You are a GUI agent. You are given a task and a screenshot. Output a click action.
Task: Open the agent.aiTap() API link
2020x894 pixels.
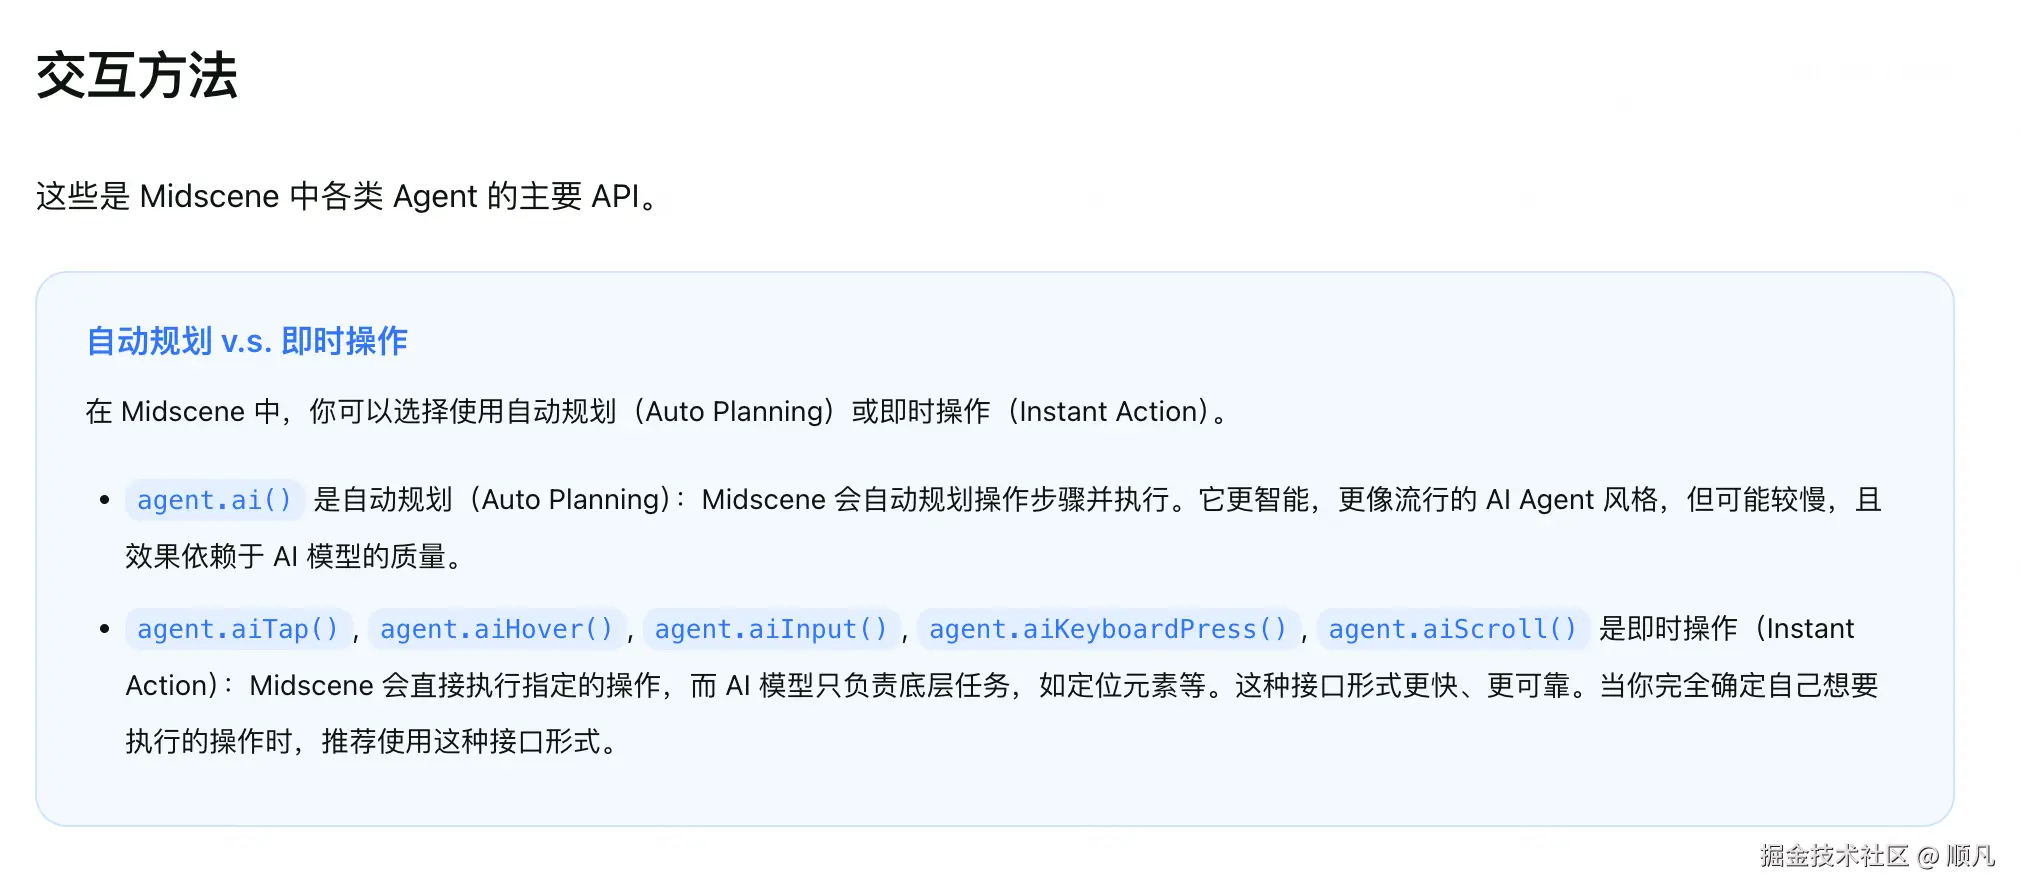point(238,629)
